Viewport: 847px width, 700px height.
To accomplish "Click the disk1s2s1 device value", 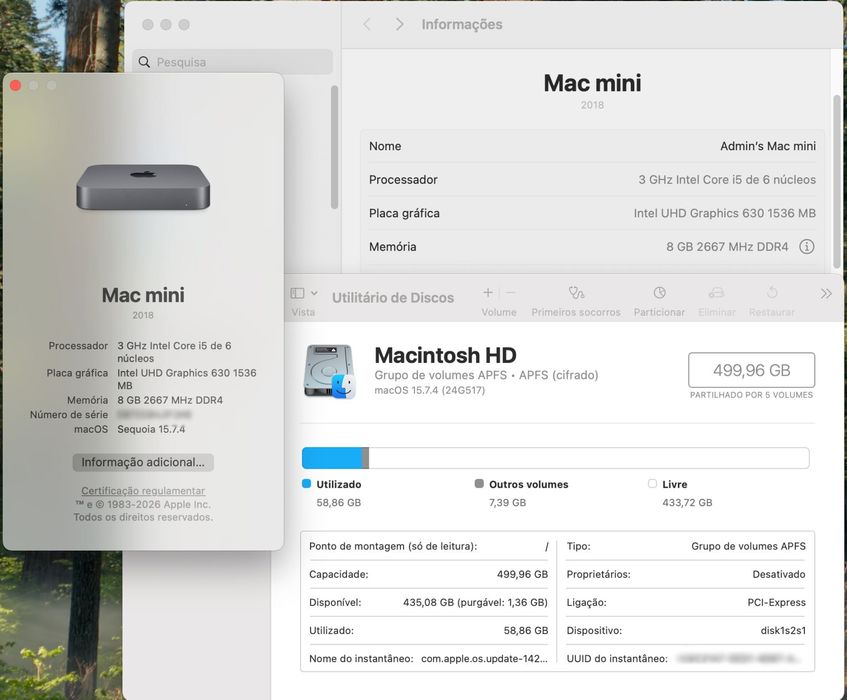I will click(x=783, y=630).
